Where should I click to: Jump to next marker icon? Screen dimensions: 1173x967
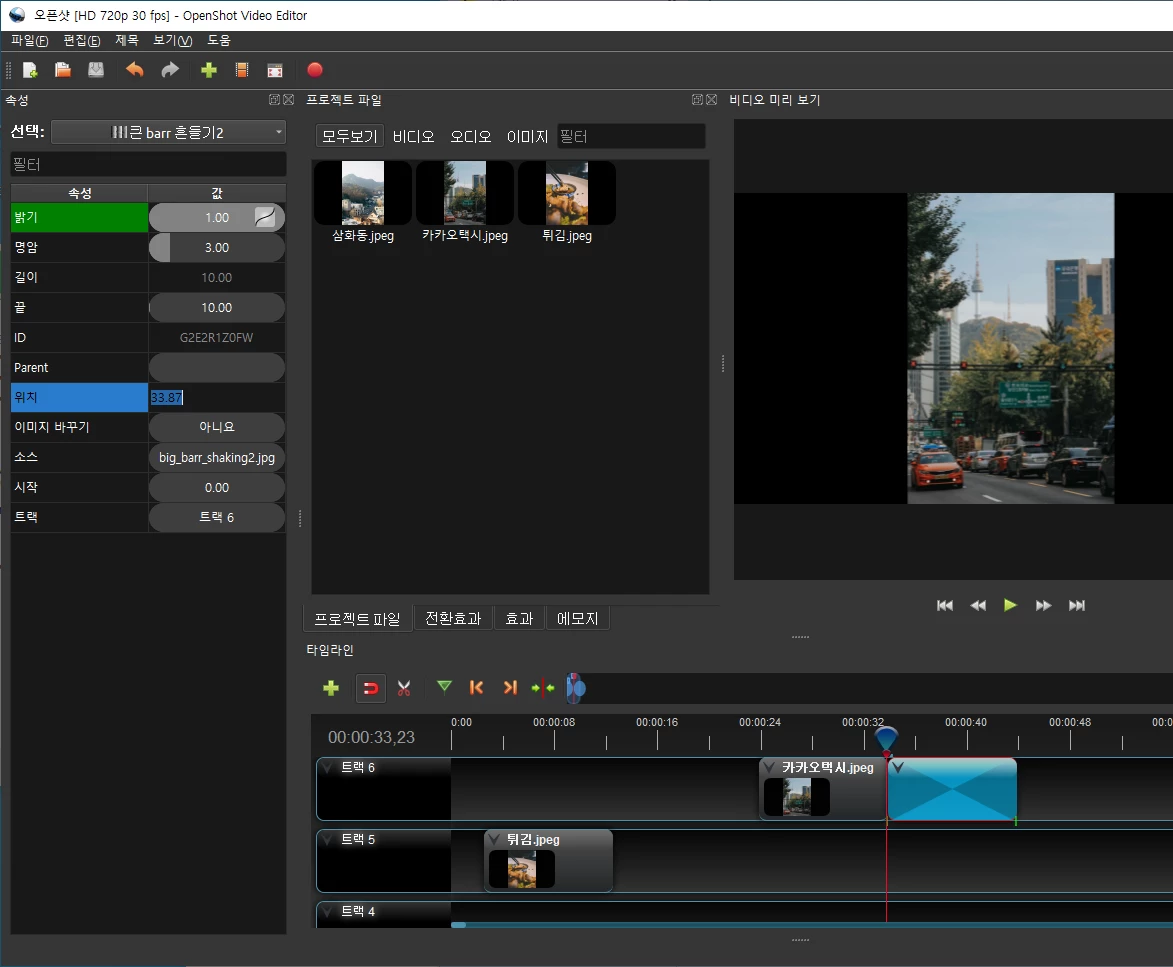click(x=509, y=687)
